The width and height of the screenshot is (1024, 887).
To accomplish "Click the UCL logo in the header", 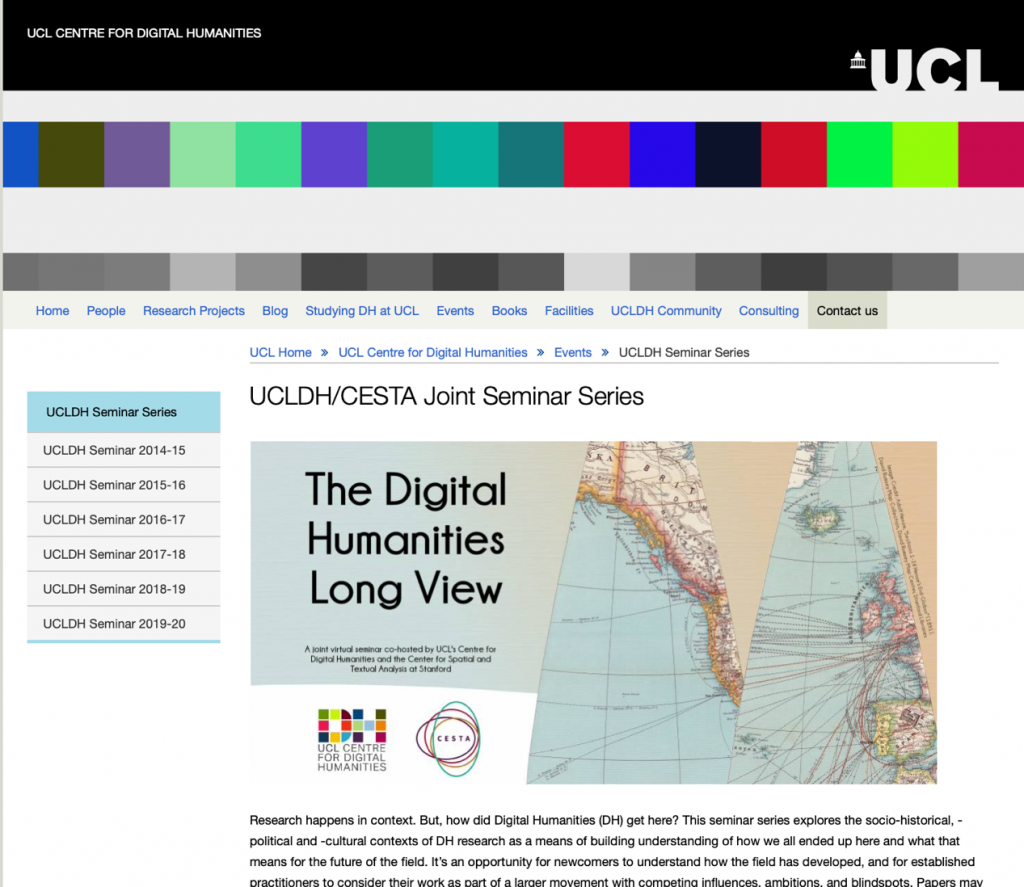I will pos(923,70).
